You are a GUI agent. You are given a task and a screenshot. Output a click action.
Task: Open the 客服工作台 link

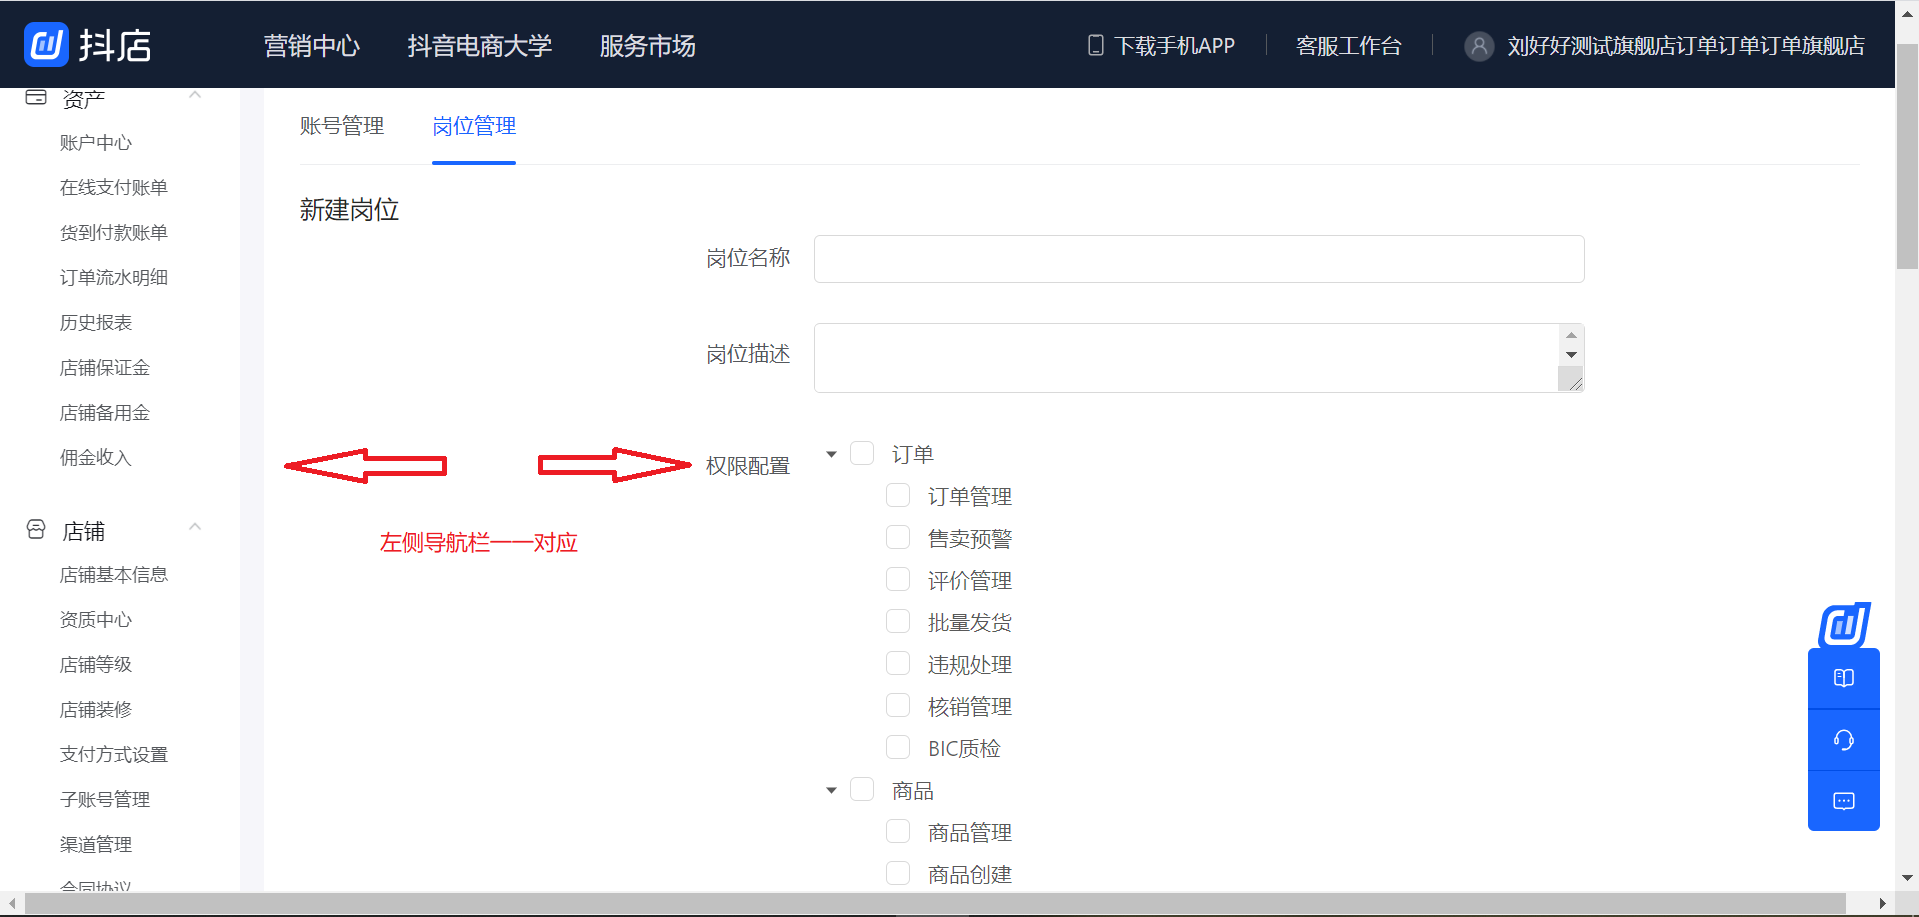(1349, 46)
